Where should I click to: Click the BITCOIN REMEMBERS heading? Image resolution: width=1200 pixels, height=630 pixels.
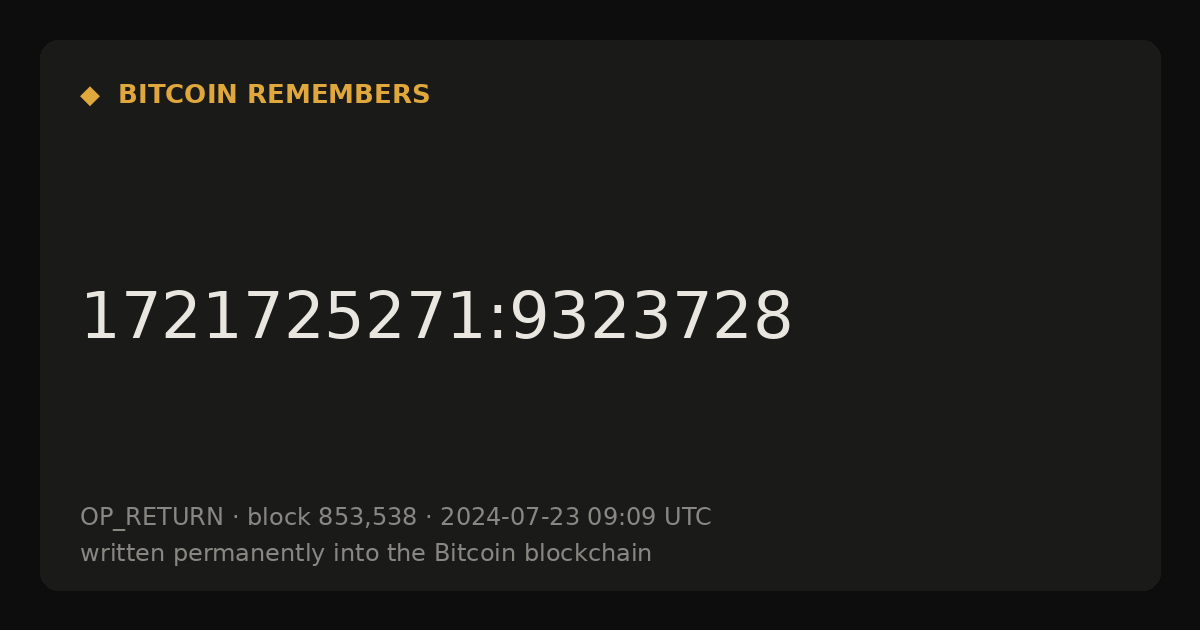[274, 95]
